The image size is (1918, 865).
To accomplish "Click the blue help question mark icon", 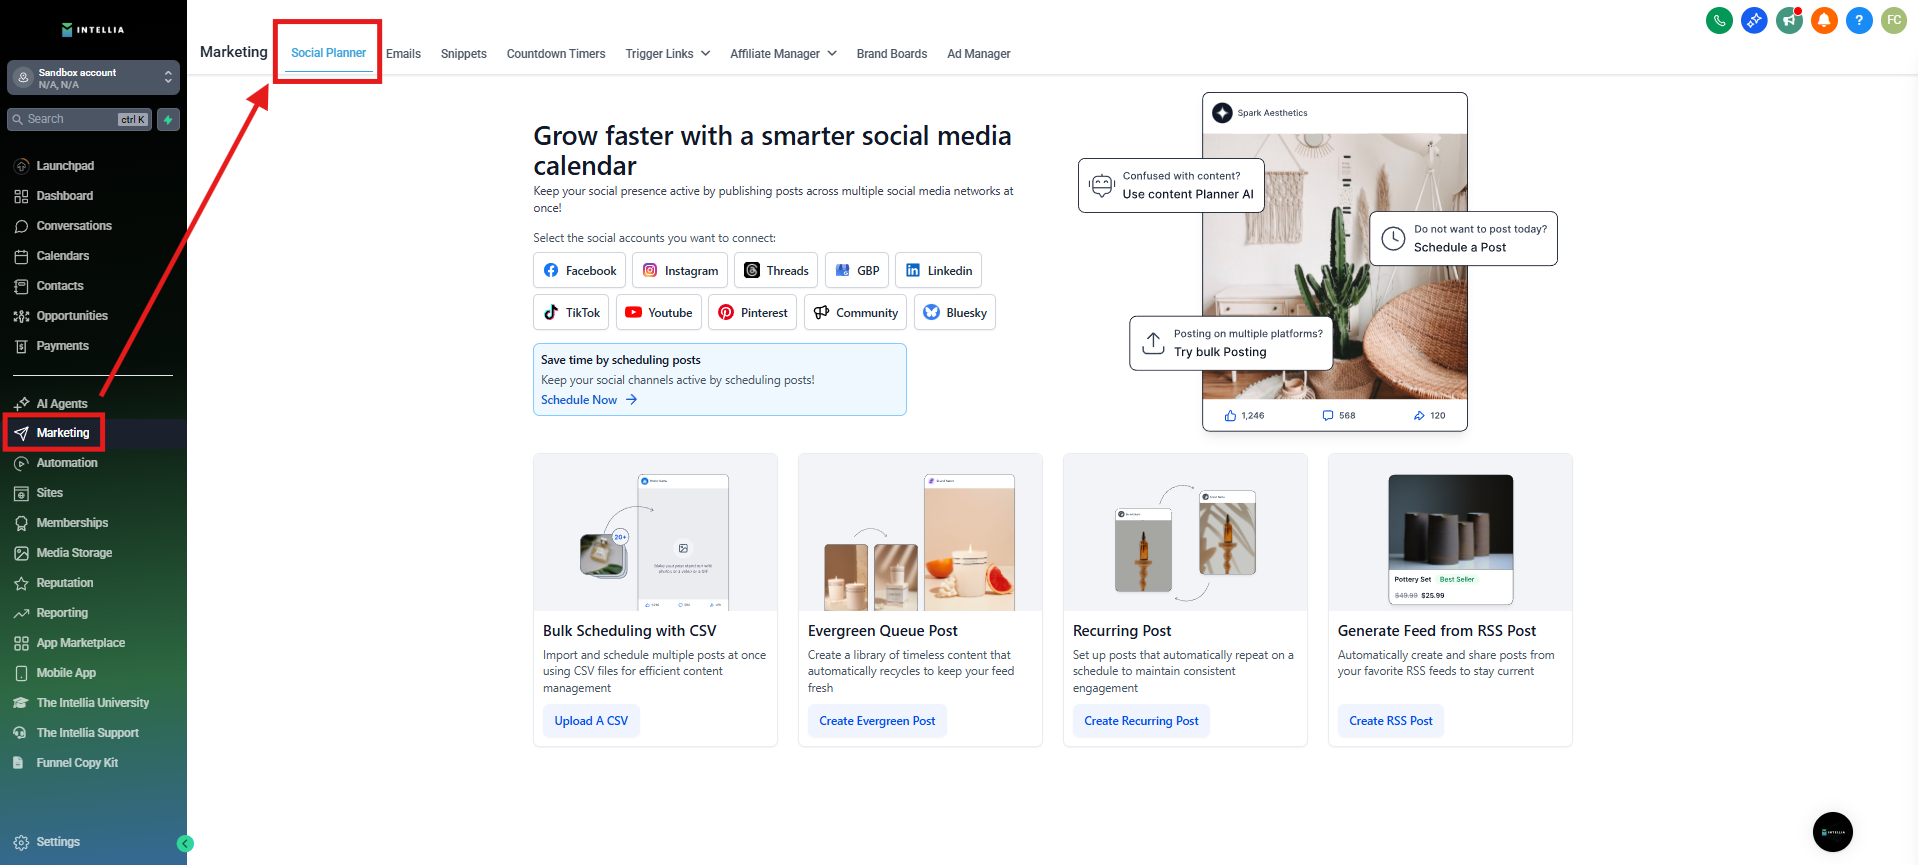I will (1859, 20).
